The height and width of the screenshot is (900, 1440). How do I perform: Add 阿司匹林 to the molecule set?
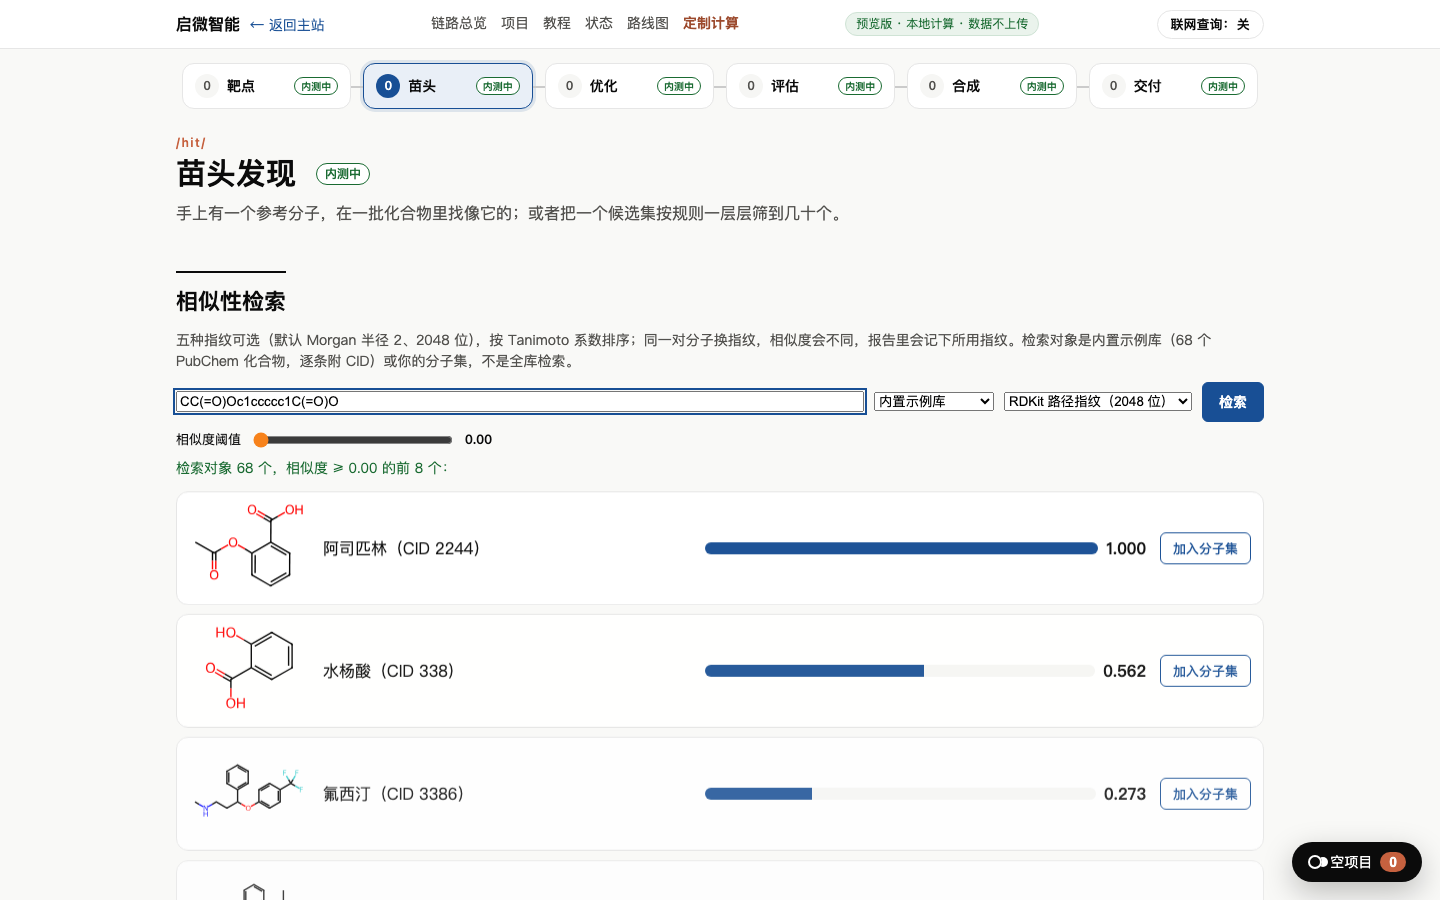point(1205,548)
